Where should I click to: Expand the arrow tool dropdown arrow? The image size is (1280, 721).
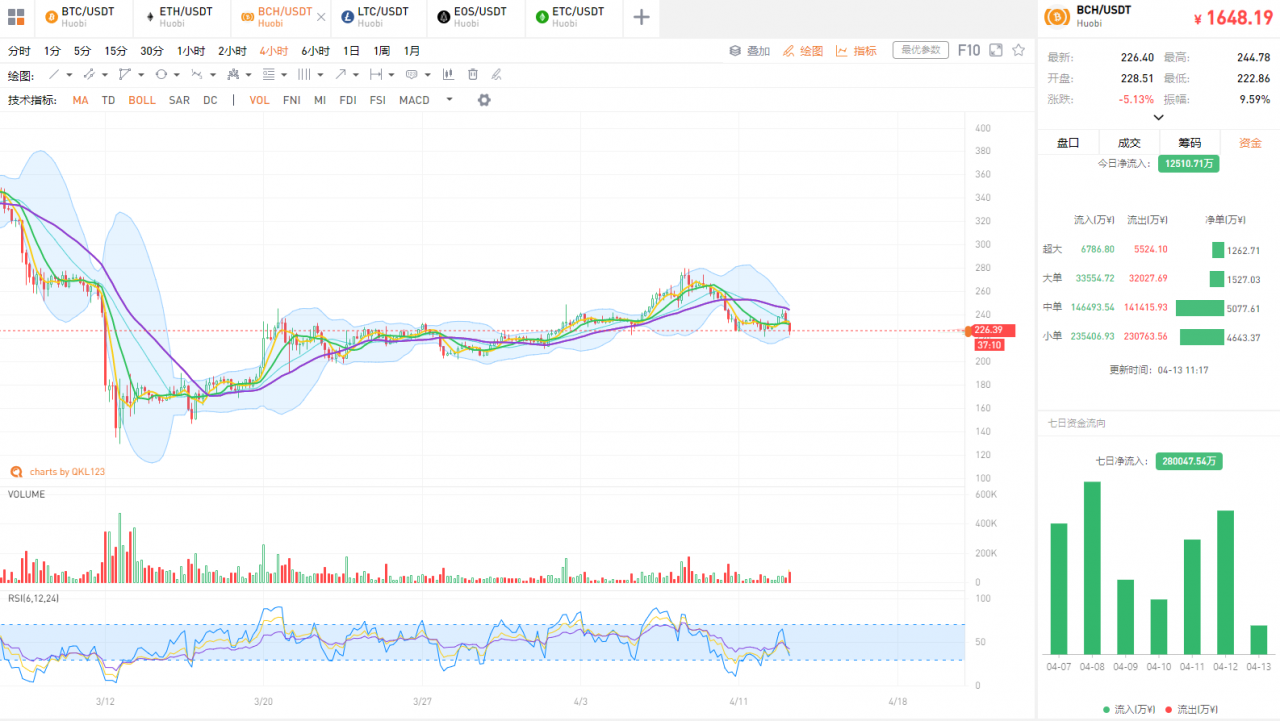[x=356, y=75]
